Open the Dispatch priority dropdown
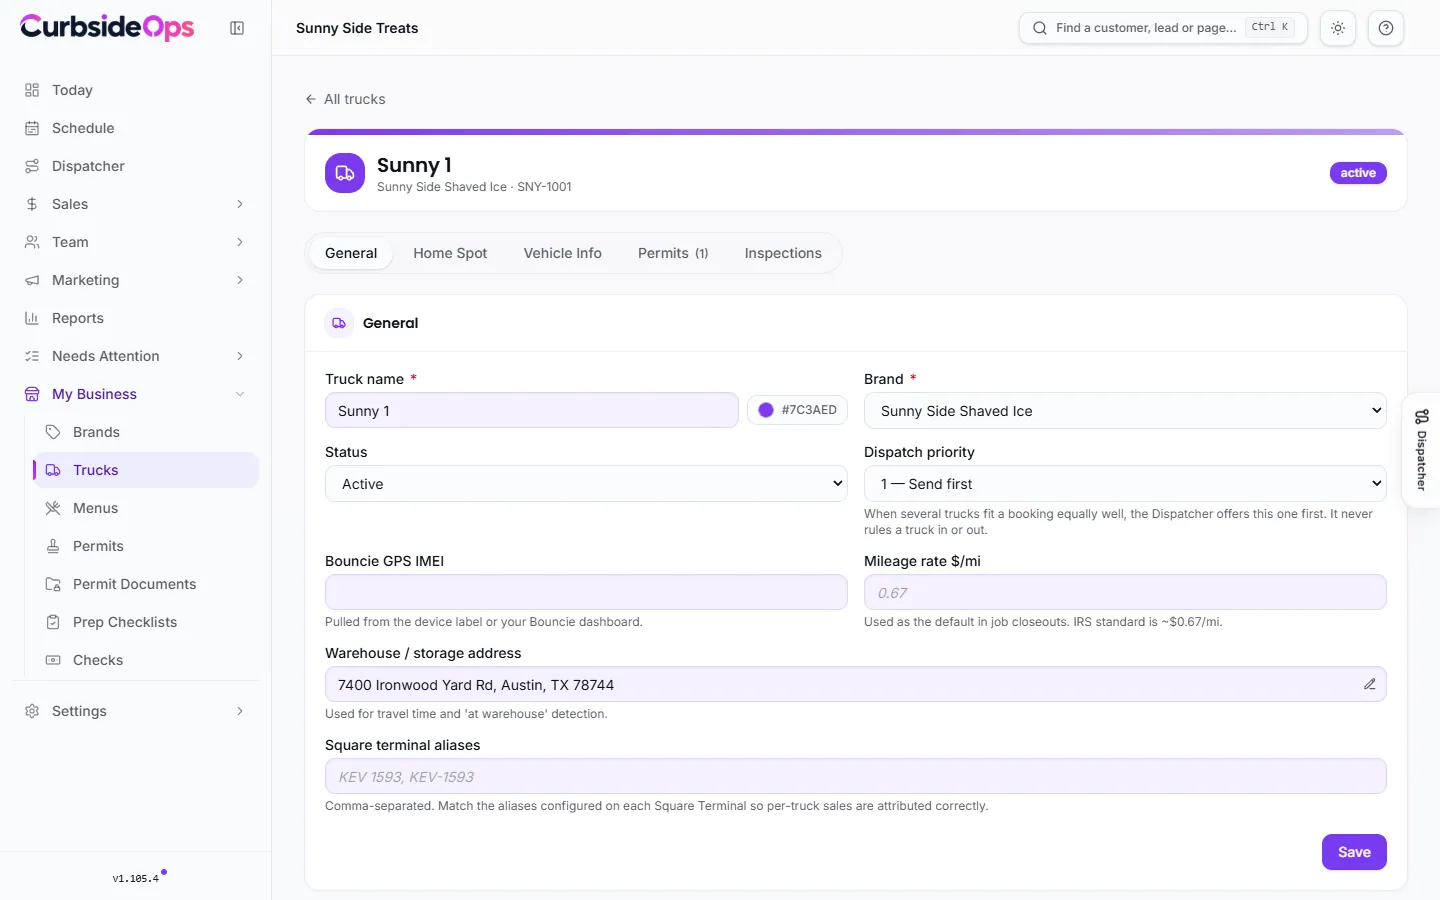The image size is (1440, 900). 1125,484
